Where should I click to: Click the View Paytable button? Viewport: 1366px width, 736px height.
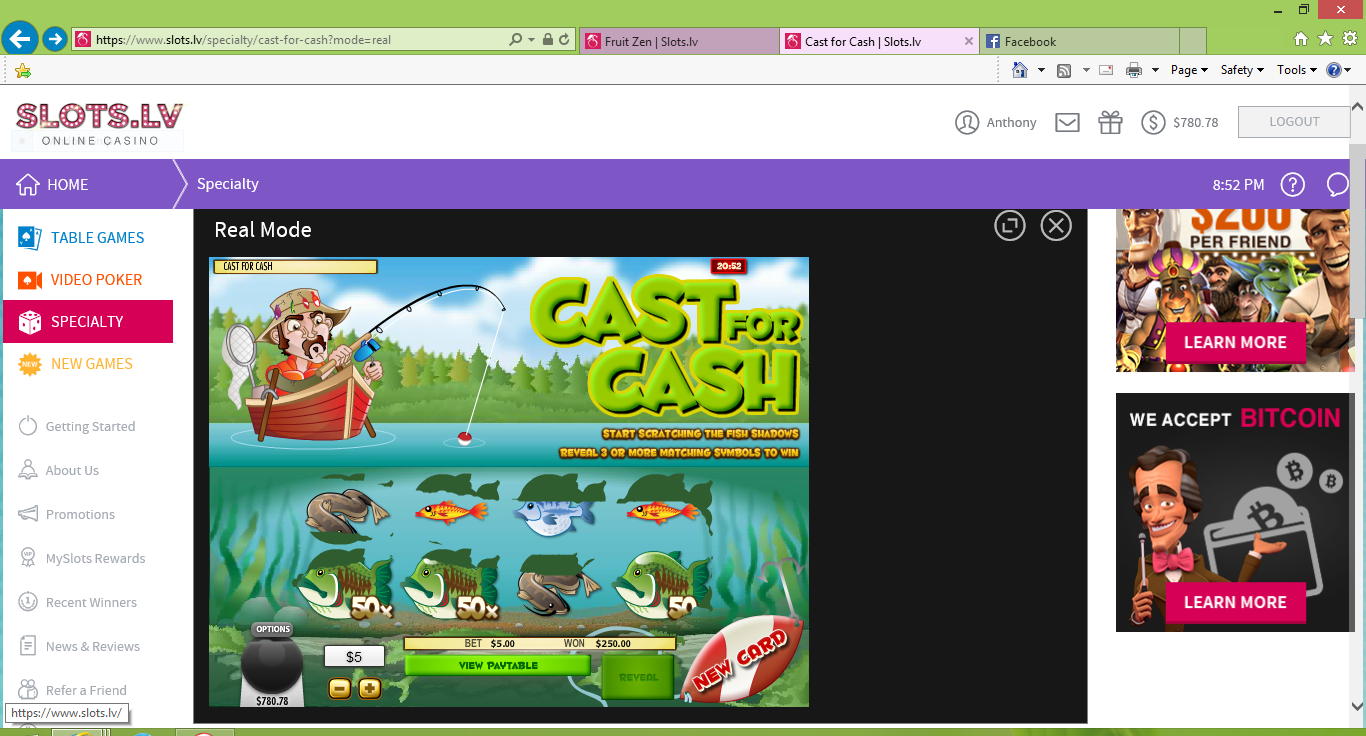click(498, 665)
